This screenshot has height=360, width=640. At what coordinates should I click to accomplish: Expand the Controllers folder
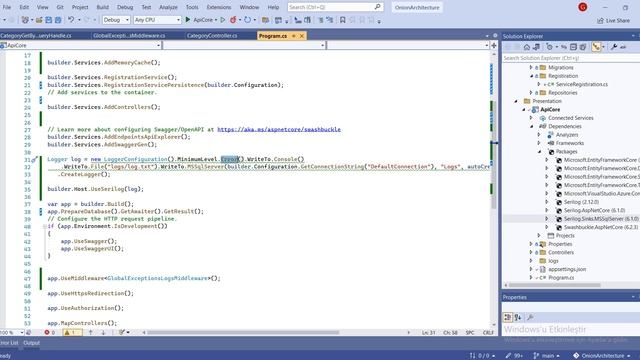531,252
